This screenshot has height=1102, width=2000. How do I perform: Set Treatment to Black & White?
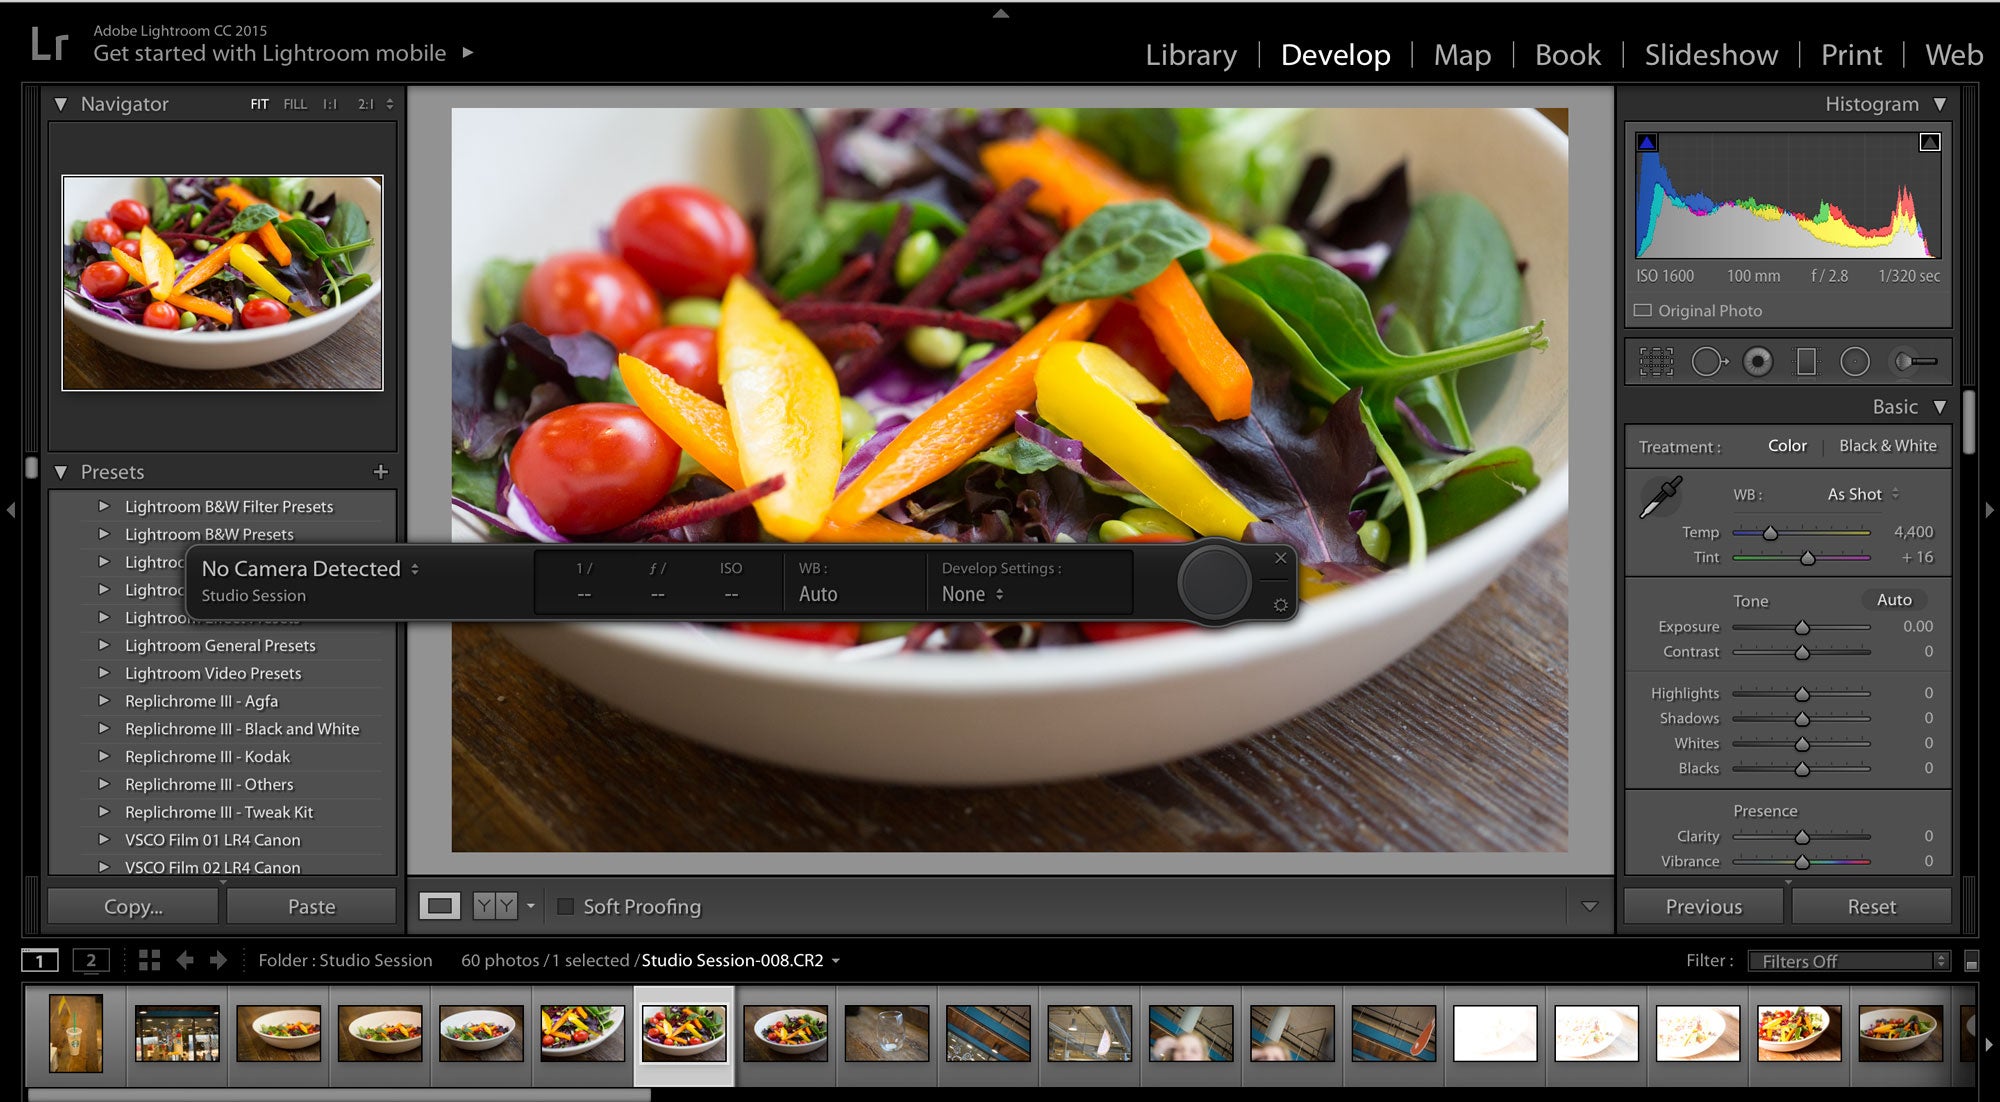coord(1888,446)
